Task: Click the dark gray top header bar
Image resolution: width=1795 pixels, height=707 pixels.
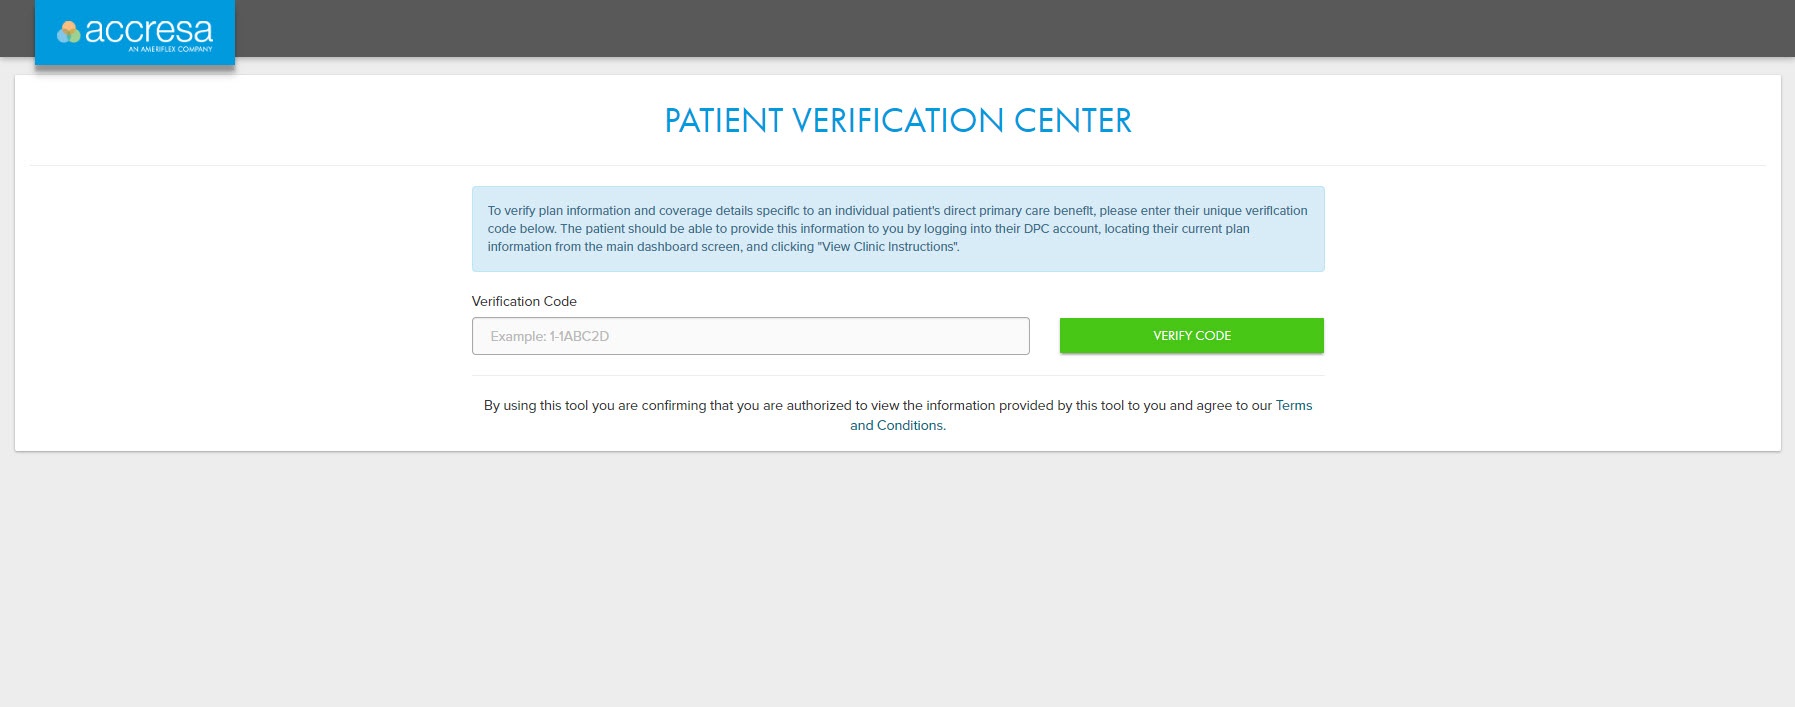Action: pos(1000,28)
